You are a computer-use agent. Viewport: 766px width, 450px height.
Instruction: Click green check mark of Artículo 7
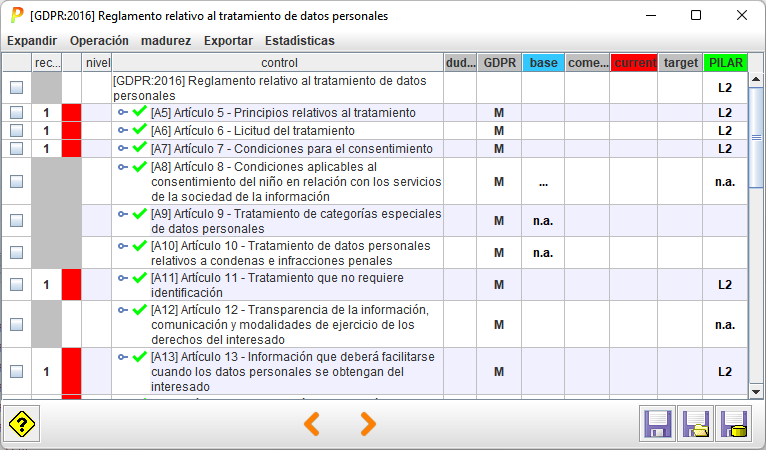(x=140, y=147)
